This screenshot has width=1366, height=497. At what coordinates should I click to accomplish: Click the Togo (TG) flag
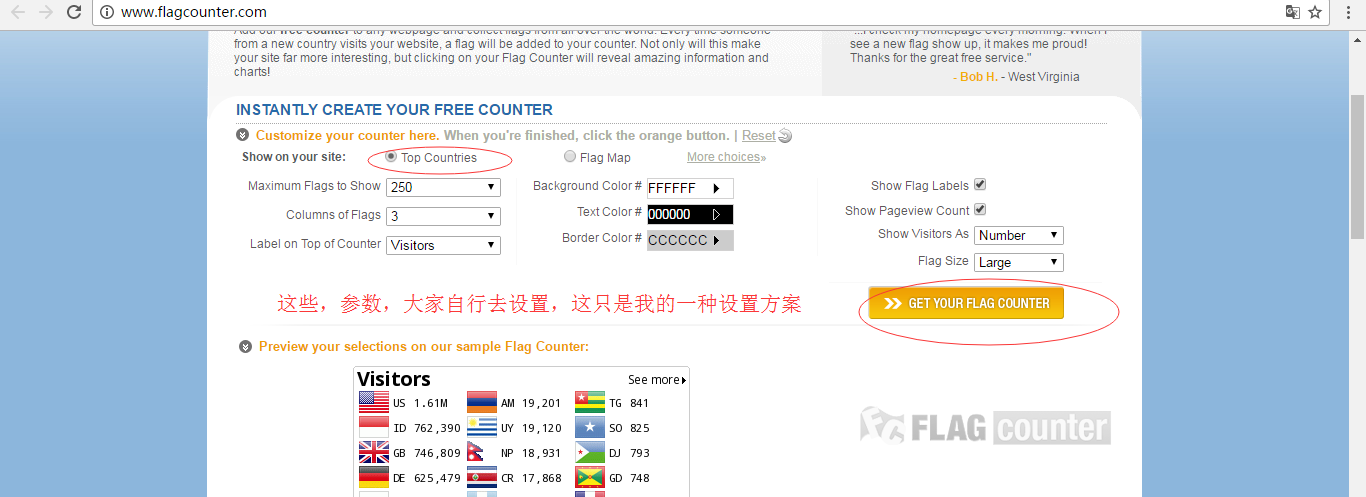pyautogui.click(x=590, y=403)
